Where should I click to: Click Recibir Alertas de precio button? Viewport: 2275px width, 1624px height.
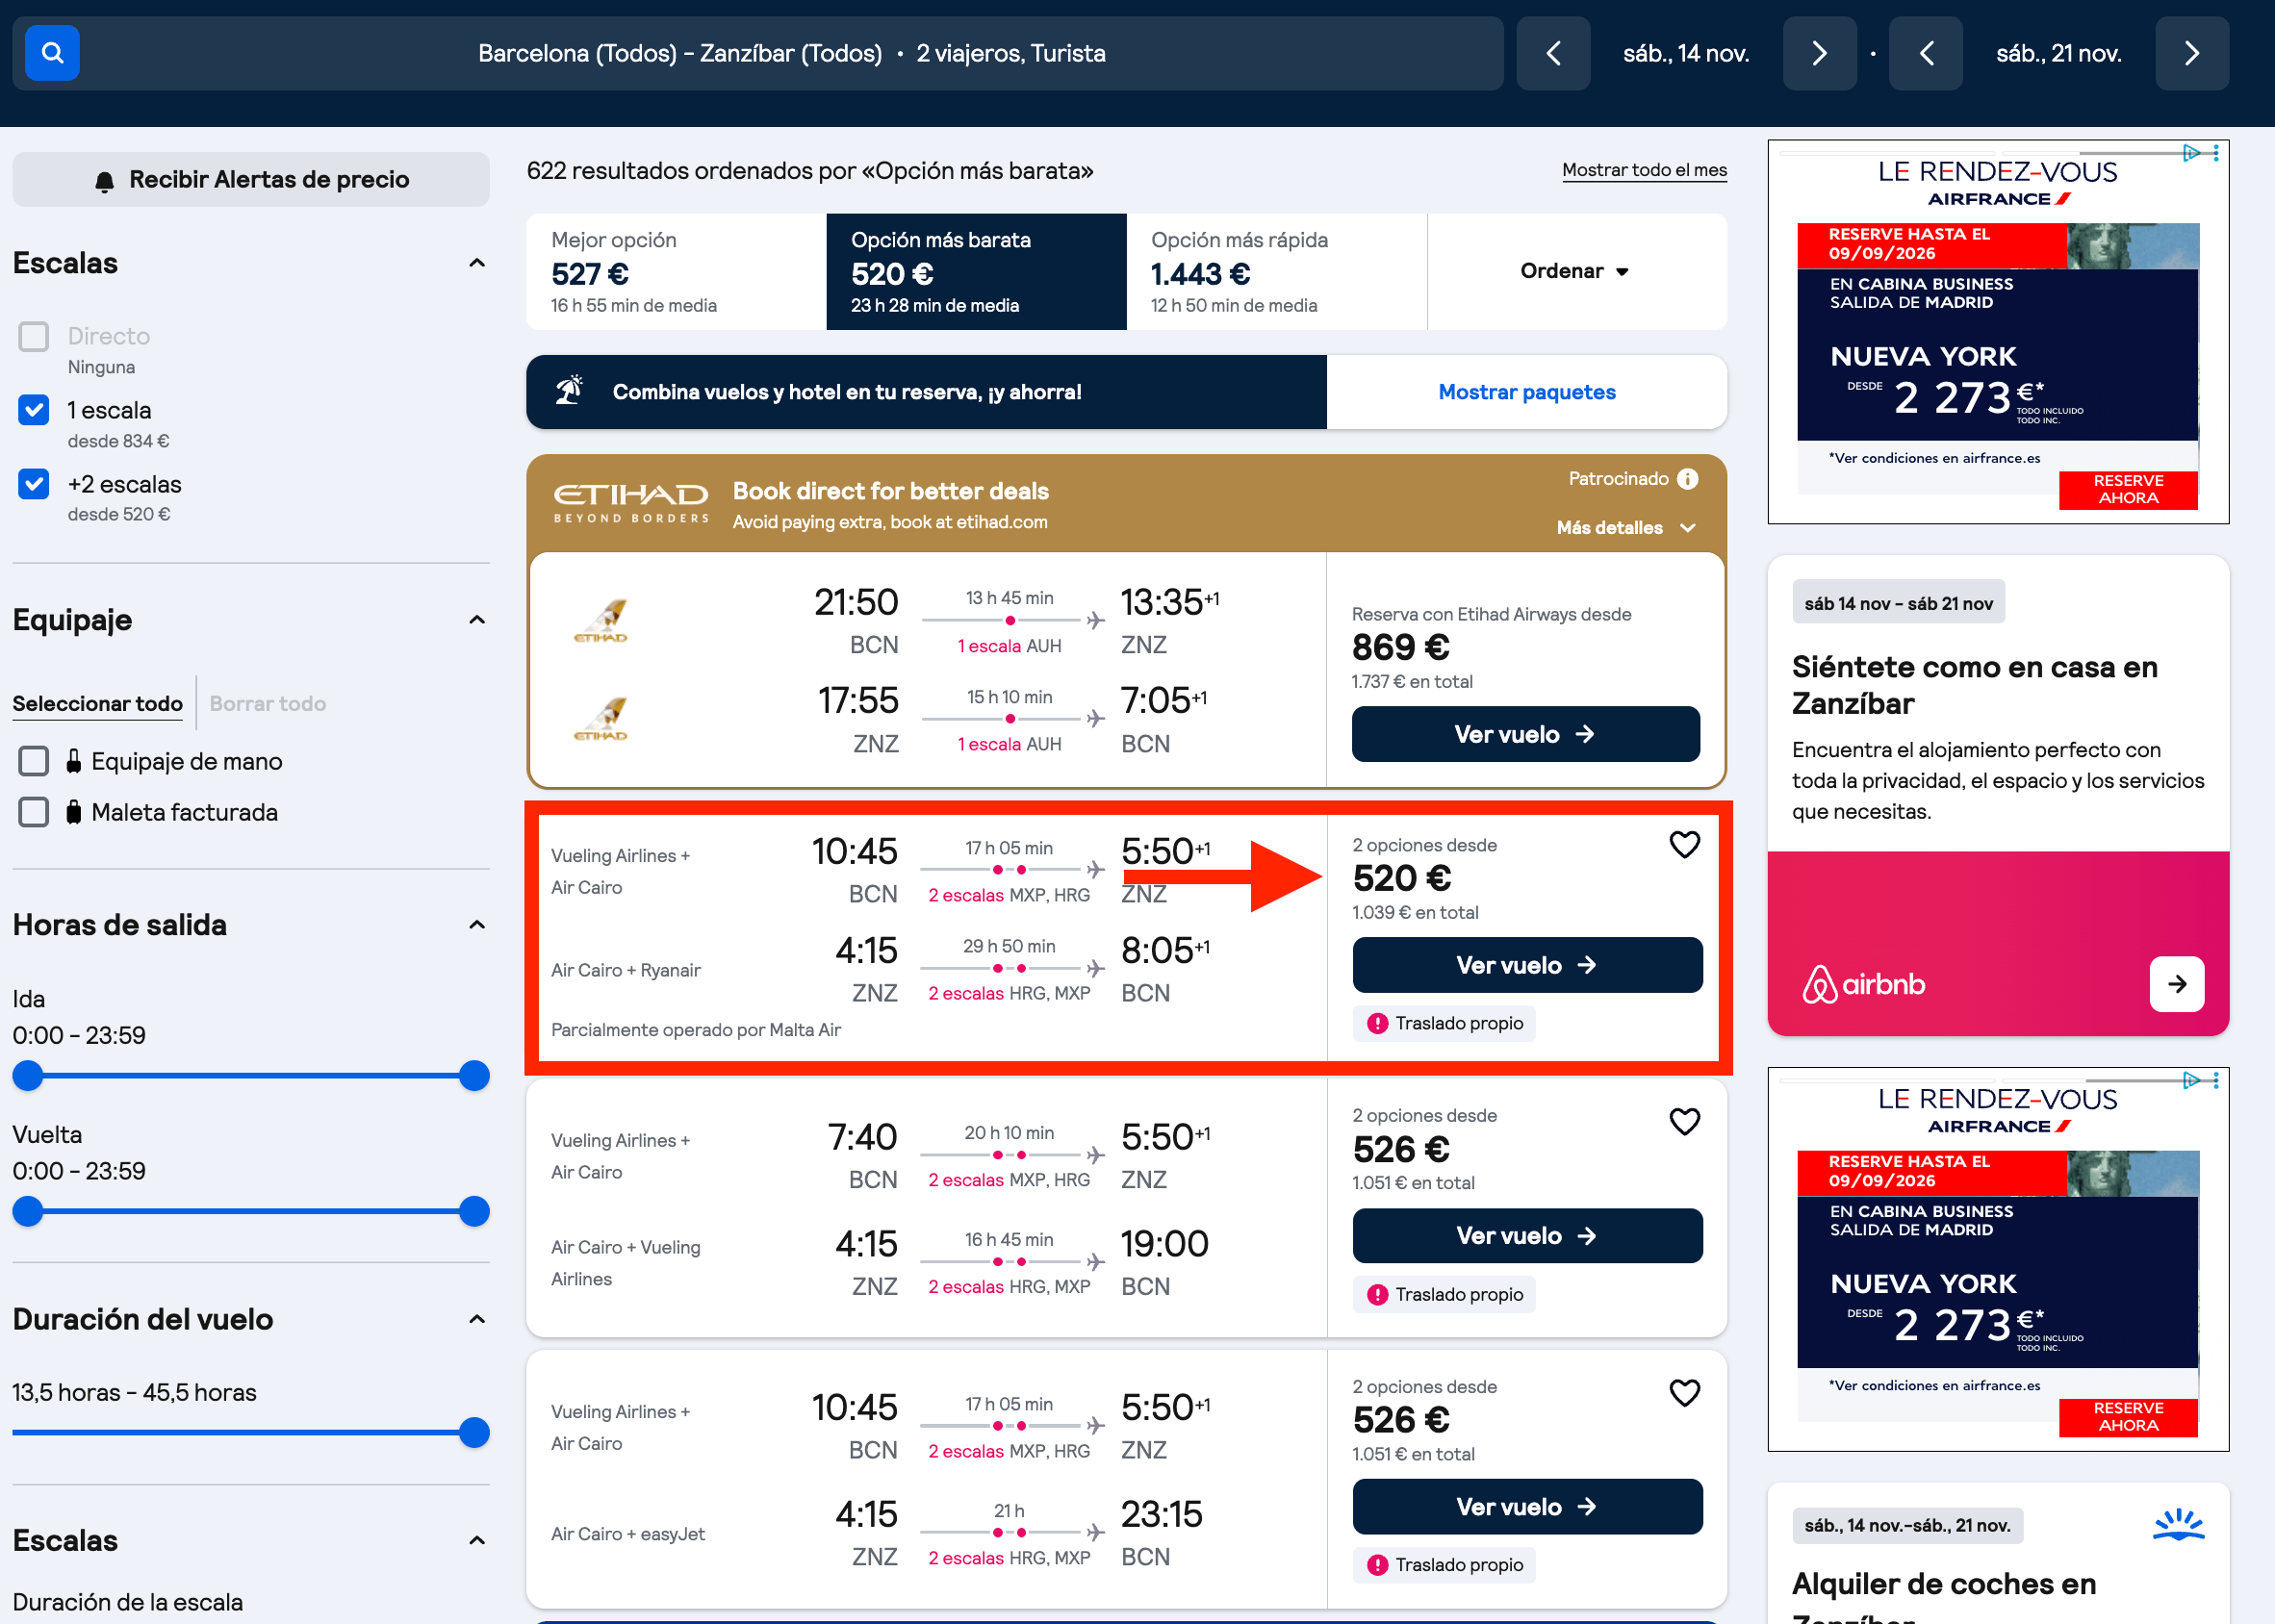pyautogui.click(x=251, y=180)
